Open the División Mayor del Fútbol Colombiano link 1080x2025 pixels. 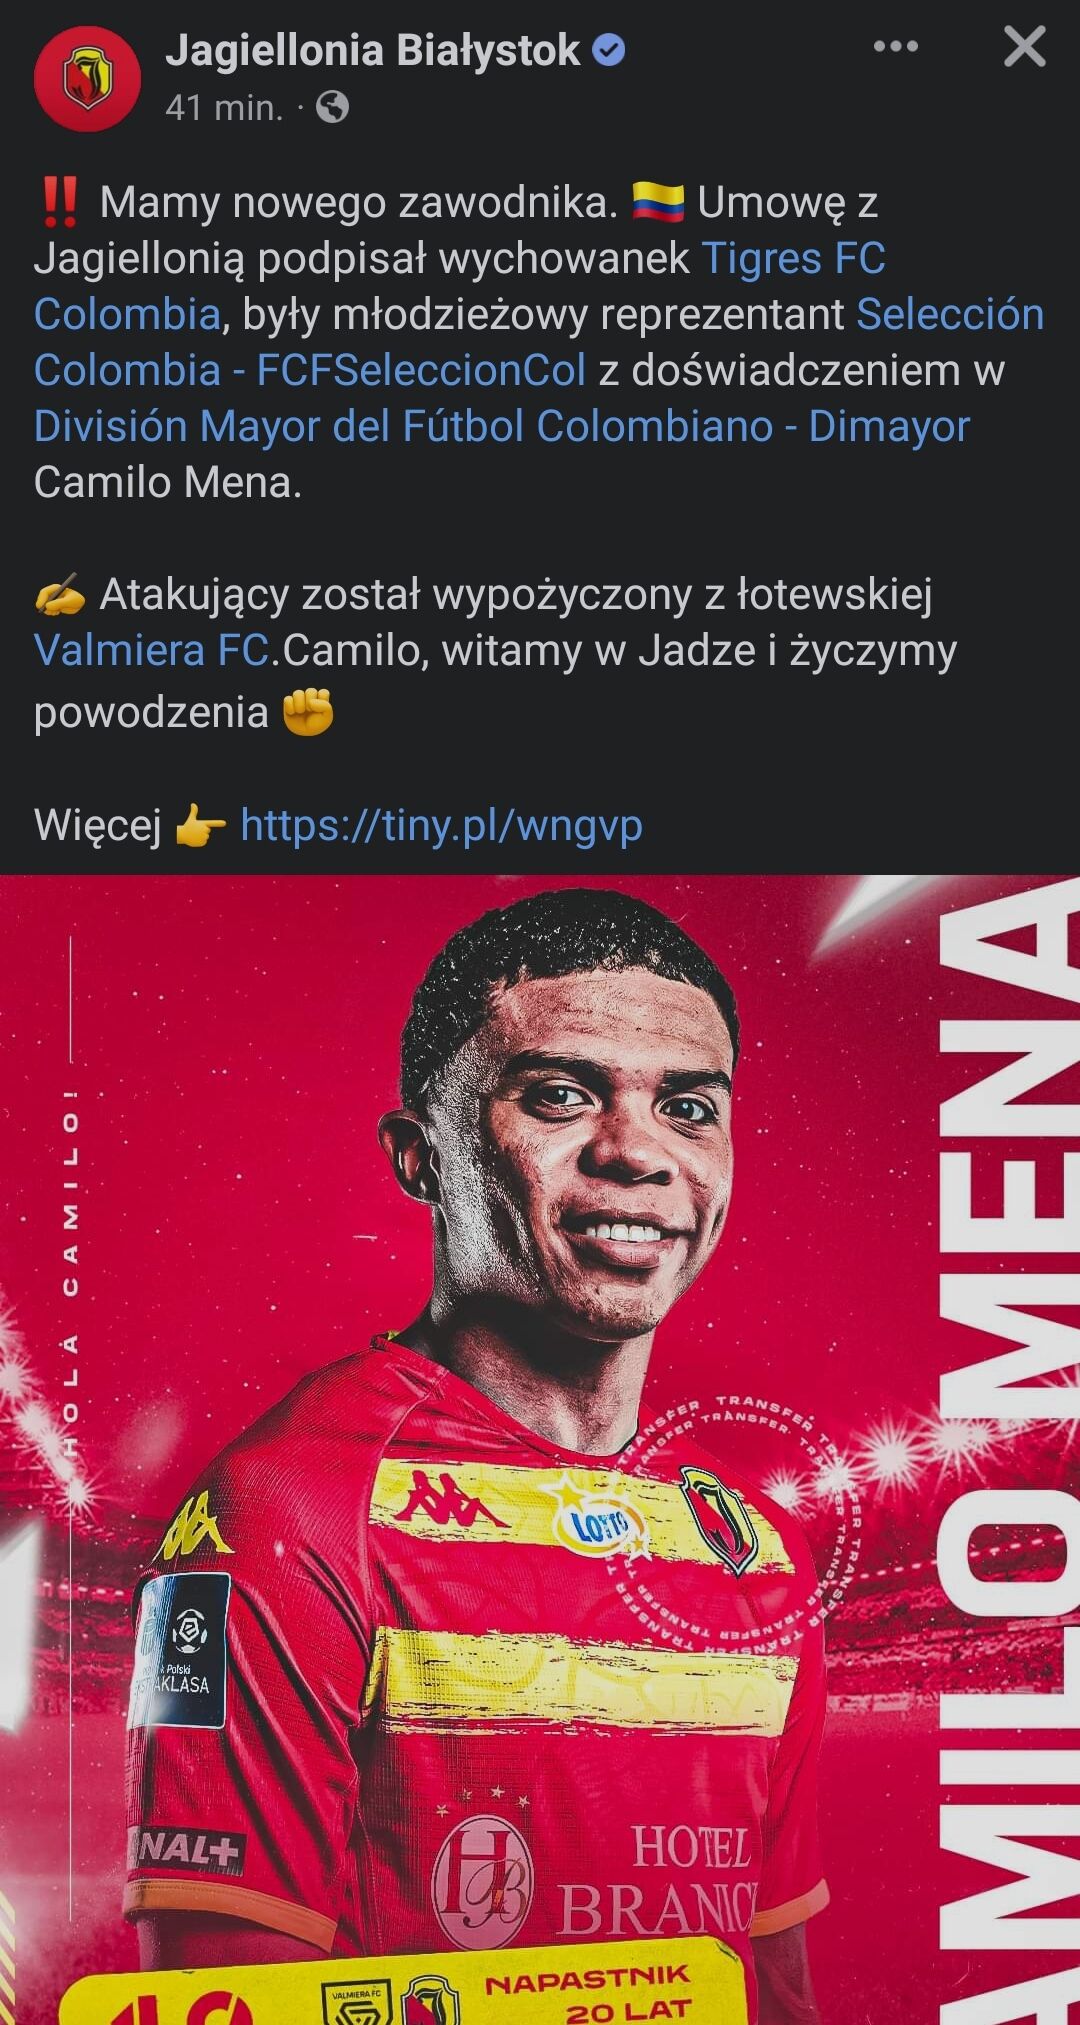tap(502, 426)
